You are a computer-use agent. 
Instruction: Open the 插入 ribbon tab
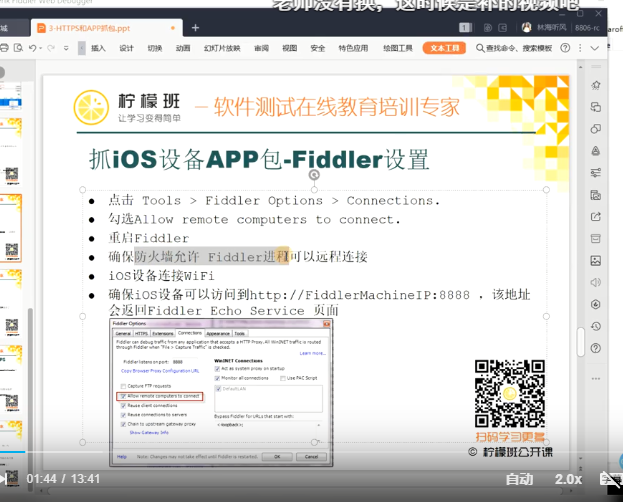click(x=98, y=48)
